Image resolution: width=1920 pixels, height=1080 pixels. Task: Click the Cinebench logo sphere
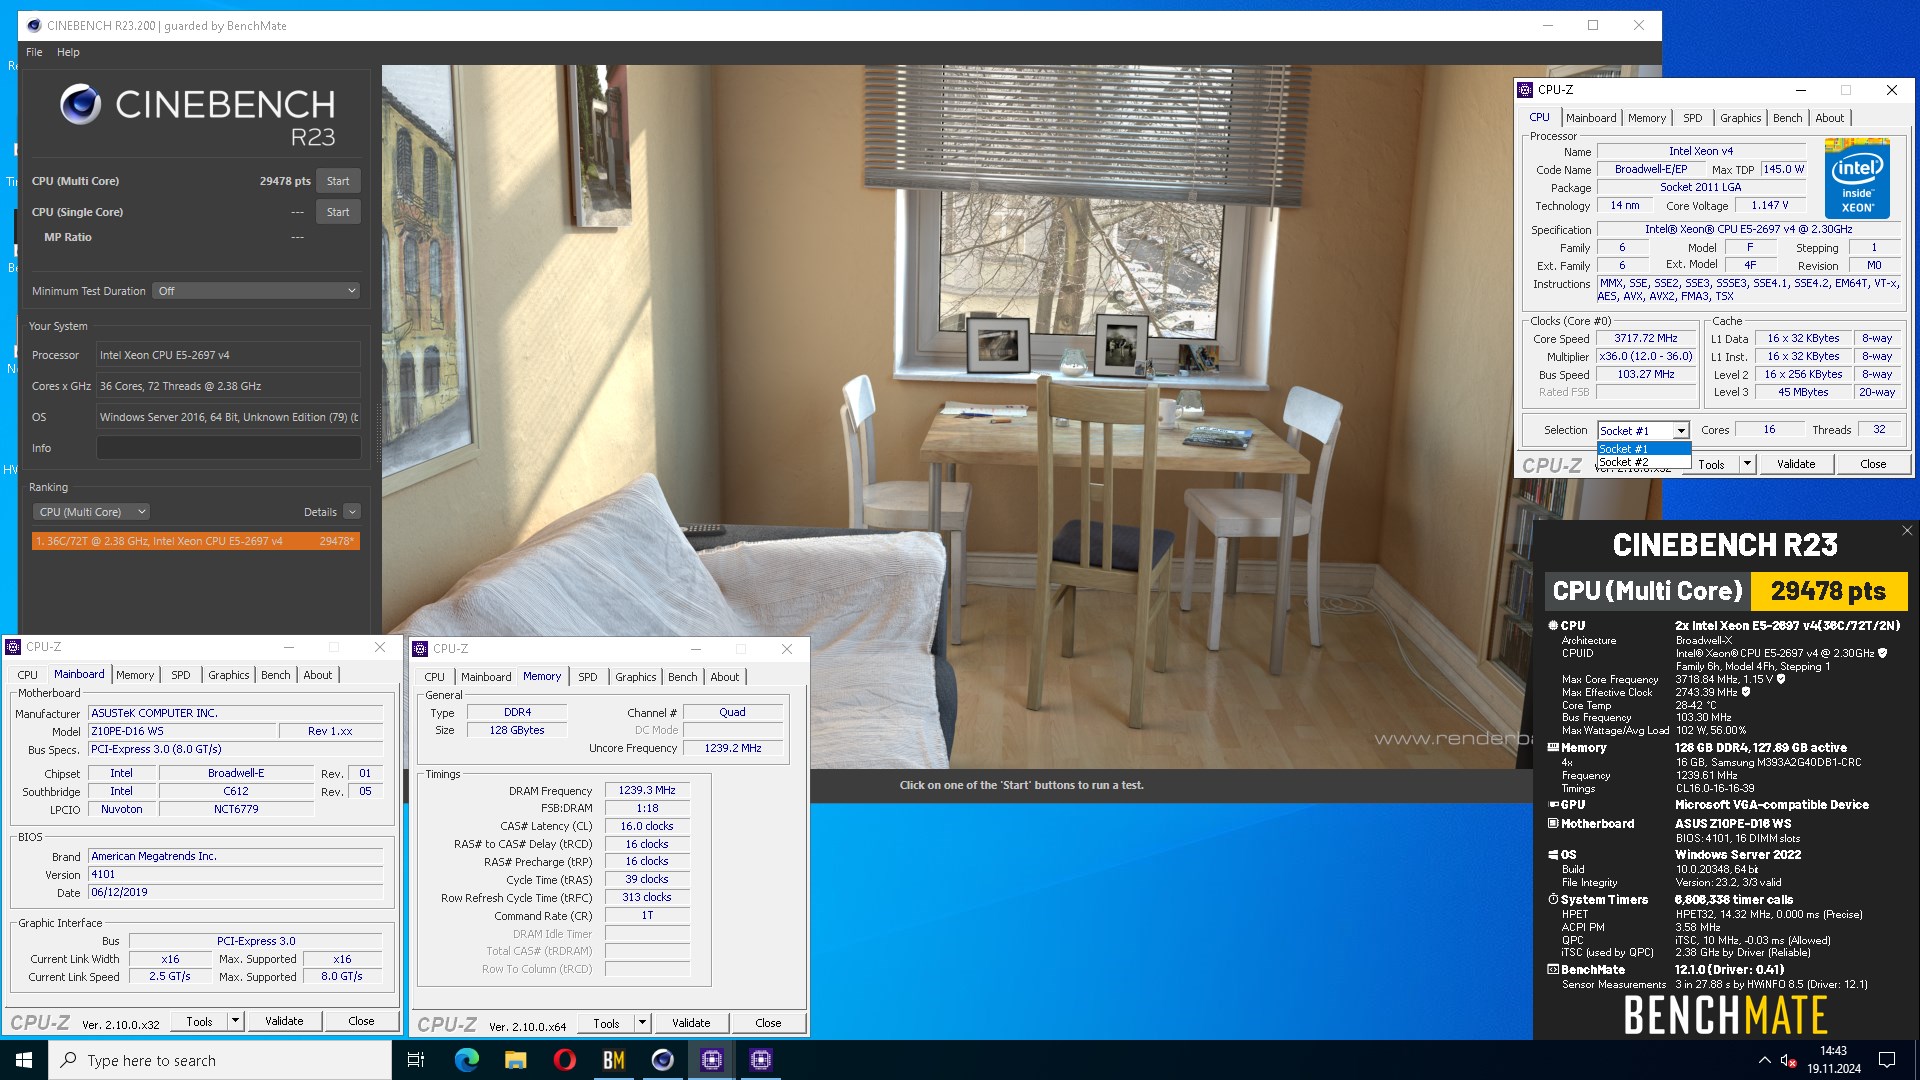tap(80, 104)
